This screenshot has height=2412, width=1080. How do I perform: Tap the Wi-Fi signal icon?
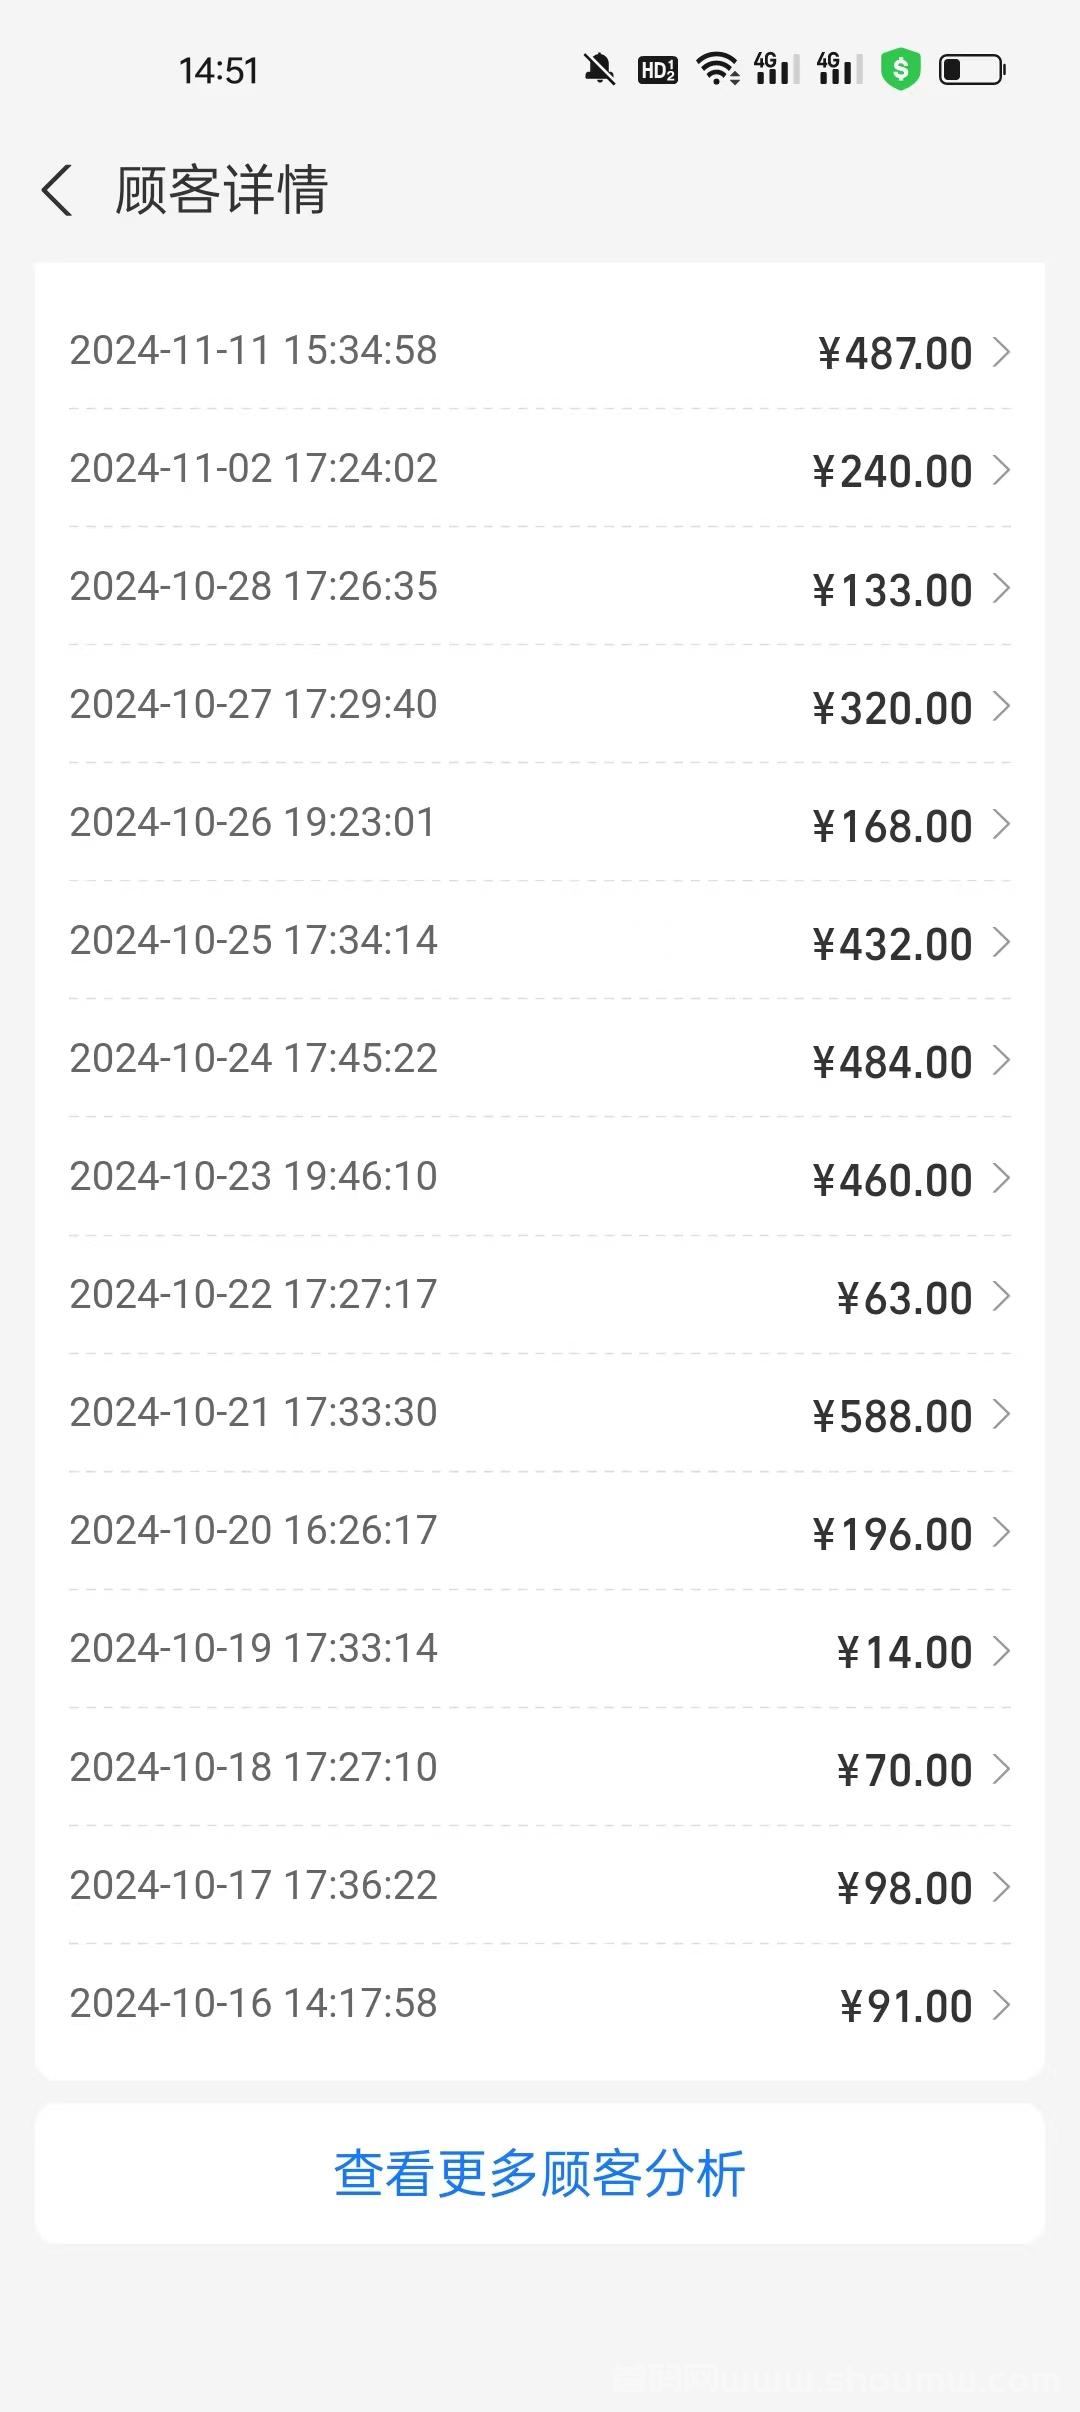point(718,70)
